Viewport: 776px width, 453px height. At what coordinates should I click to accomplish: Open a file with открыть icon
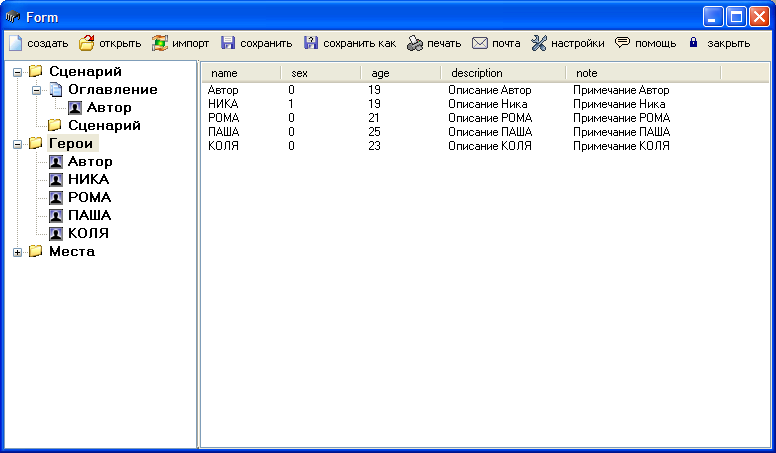(87, 43)
